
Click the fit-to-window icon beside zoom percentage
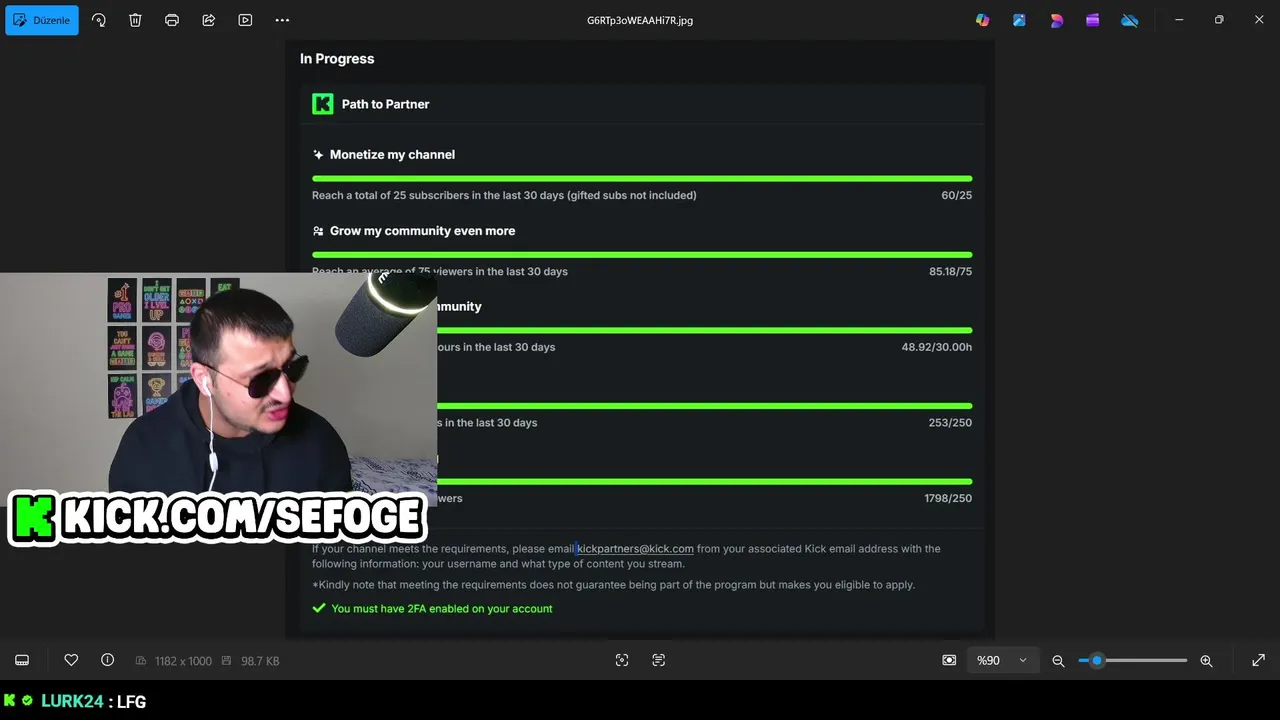[x=949, y=660]
